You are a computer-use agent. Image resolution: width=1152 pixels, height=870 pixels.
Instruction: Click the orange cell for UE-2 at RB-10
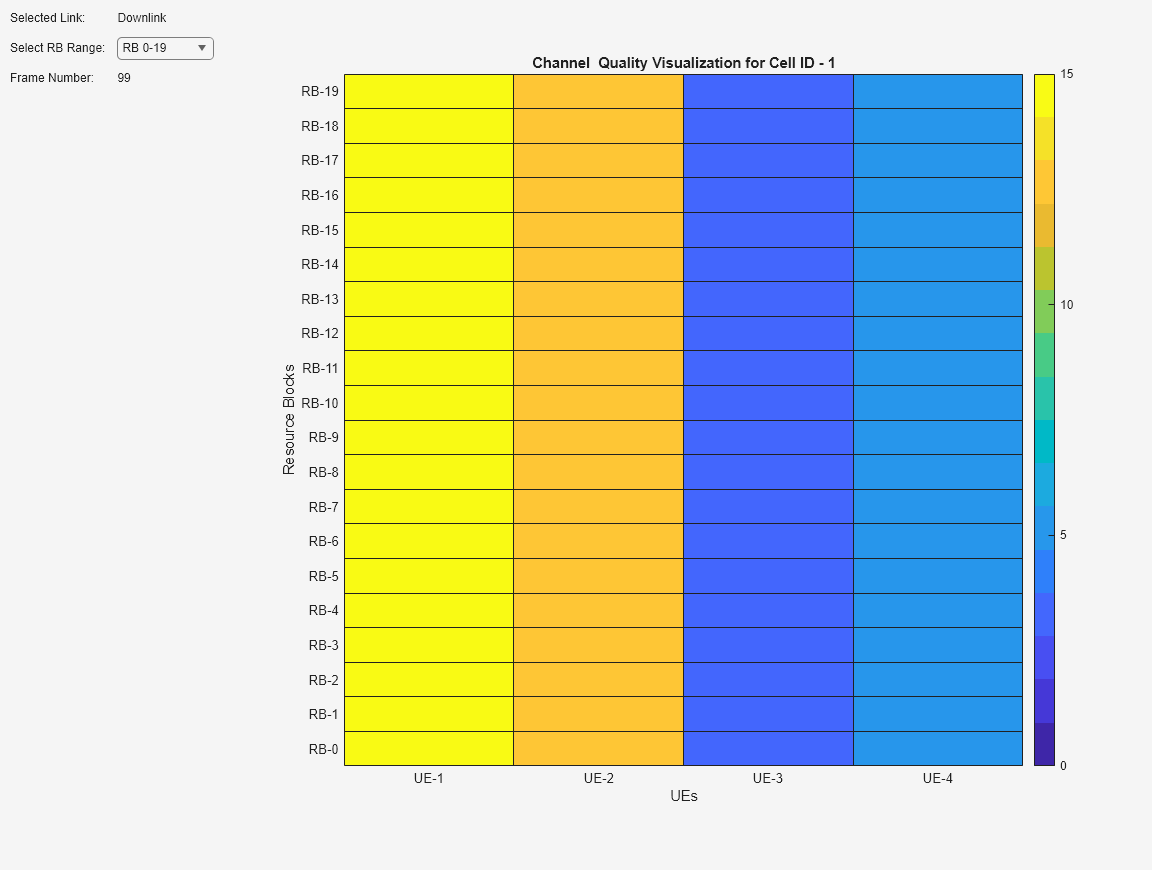[x=598, y=403]
